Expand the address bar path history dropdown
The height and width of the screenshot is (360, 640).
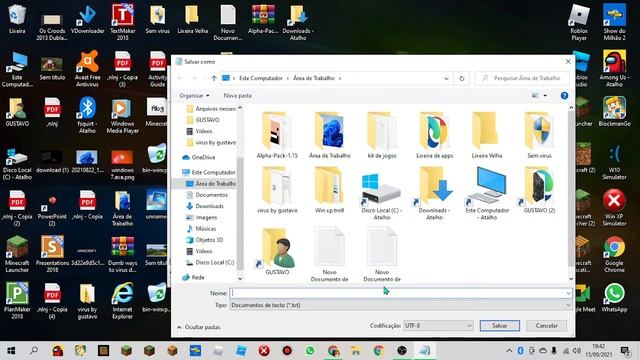[x=446, y=78]
